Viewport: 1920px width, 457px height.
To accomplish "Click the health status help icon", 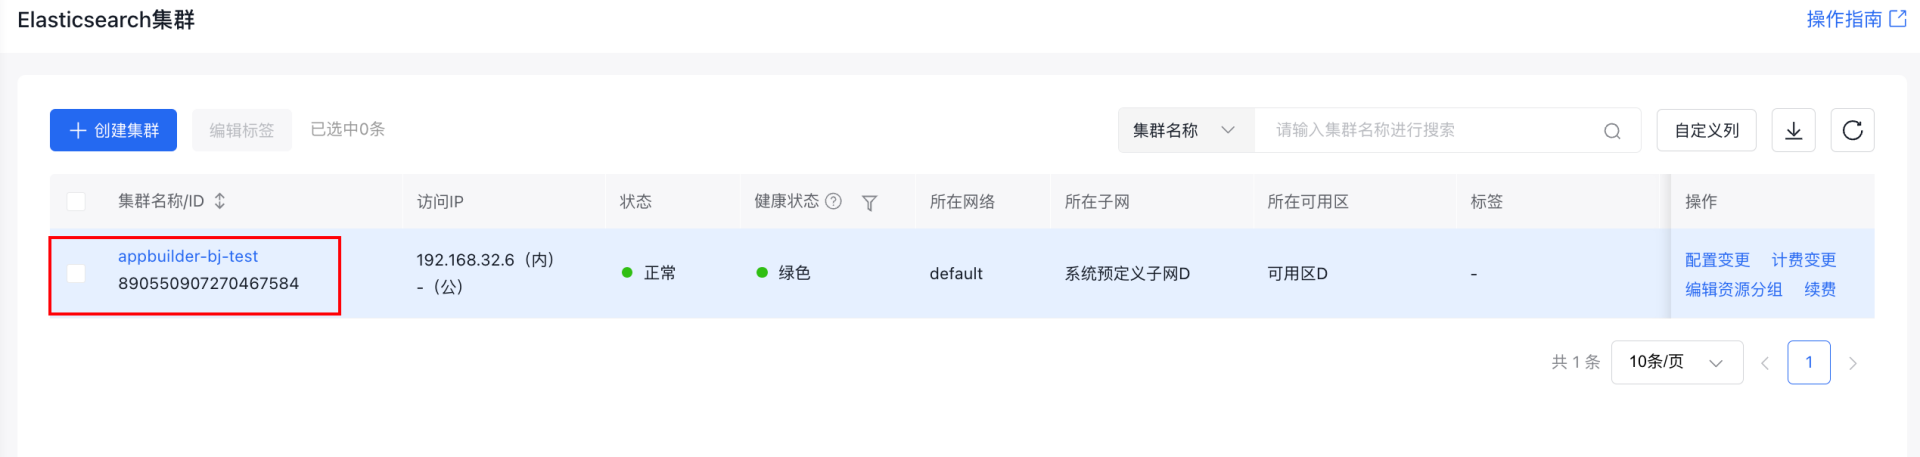I will pos(833,201).
